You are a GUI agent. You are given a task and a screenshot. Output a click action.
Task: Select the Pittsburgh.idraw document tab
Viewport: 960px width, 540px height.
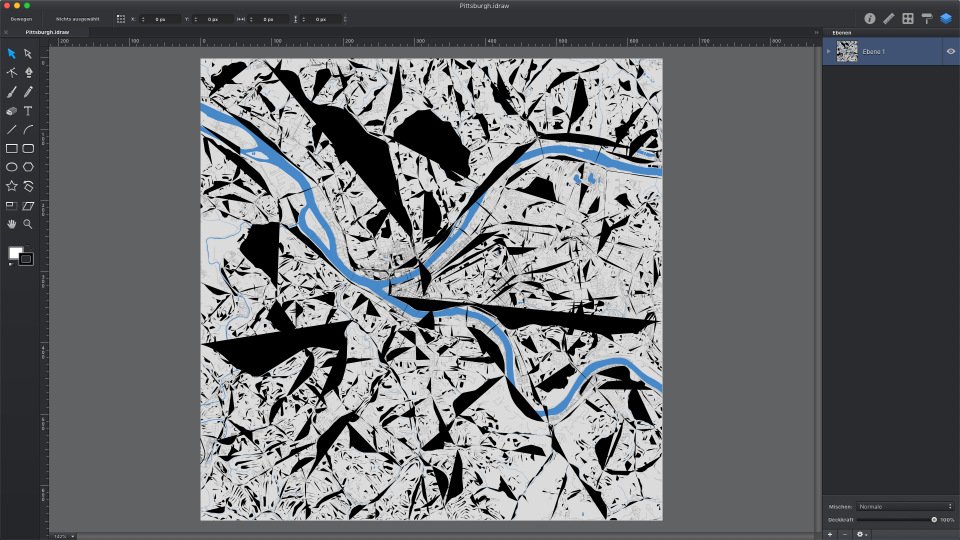tap(48, 32)
